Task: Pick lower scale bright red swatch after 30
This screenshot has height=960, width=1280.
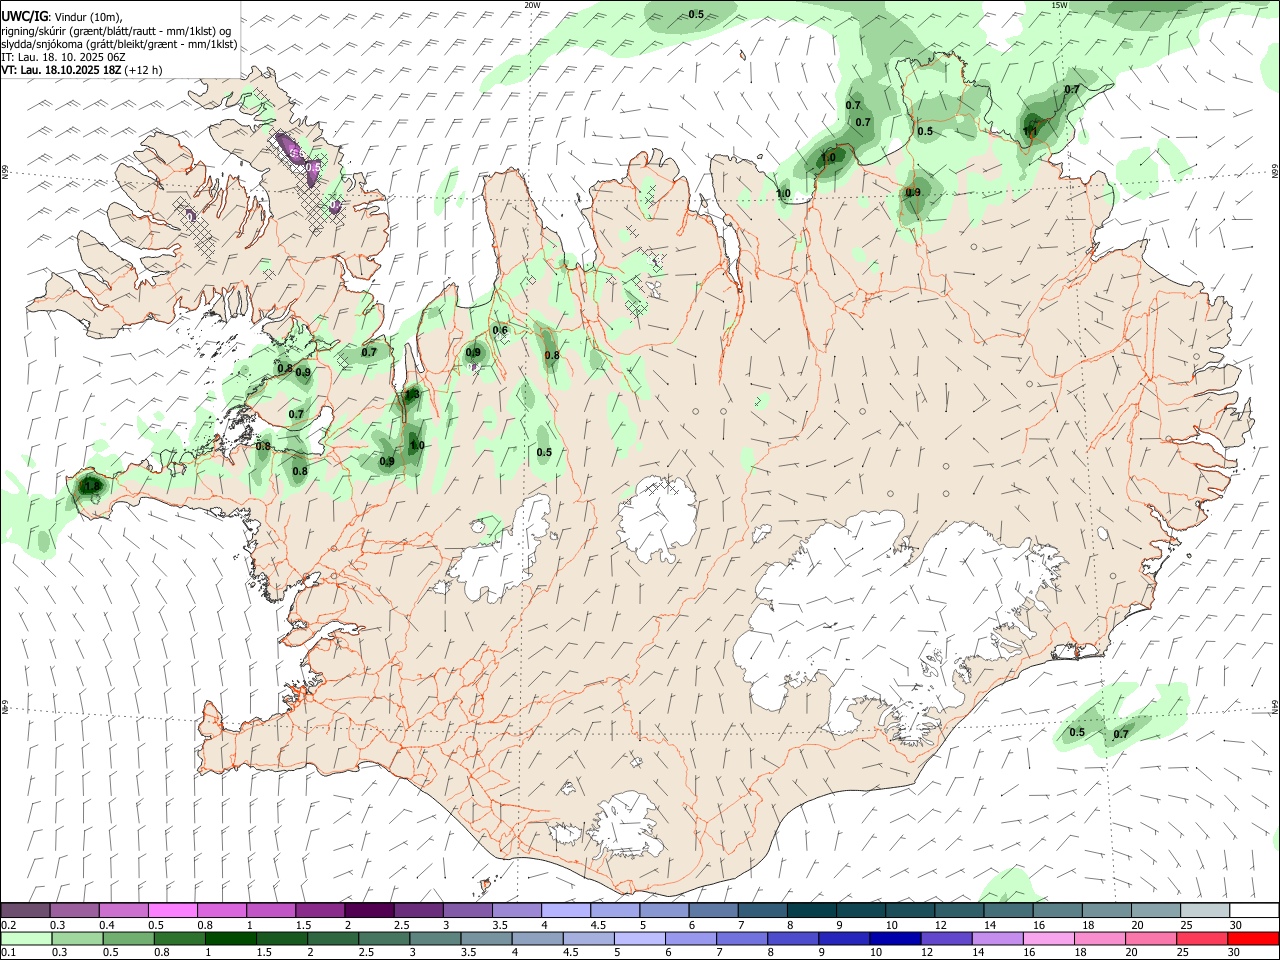Action: pyautogui.click(x=1252, y=939)
